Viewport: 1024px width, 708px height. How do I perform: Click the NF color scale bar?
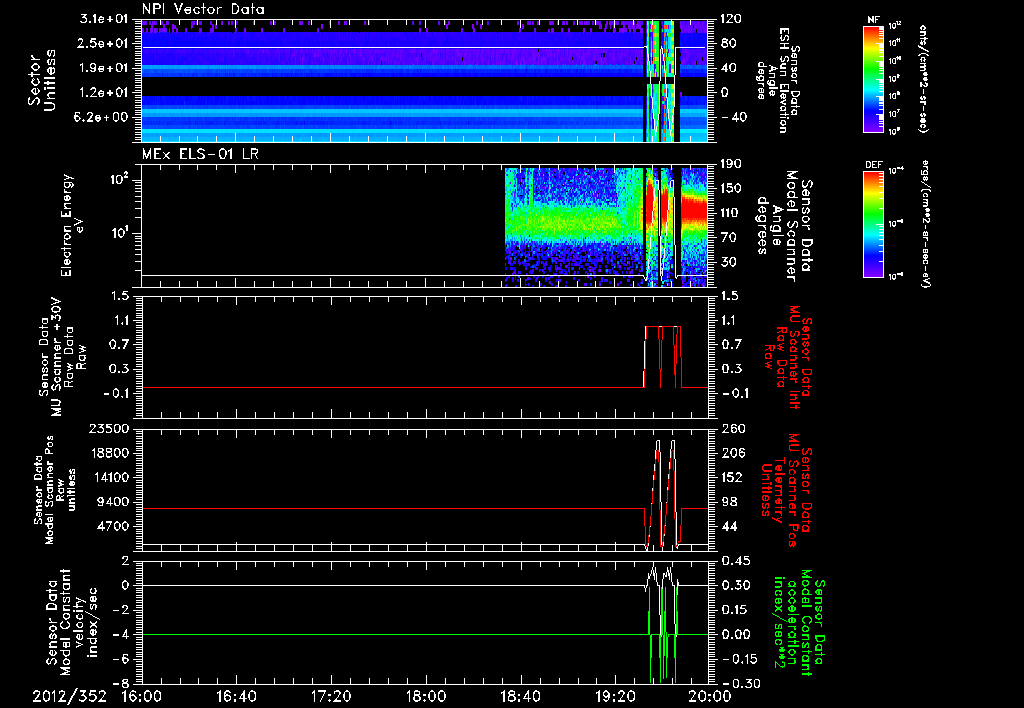coord(872,79)
